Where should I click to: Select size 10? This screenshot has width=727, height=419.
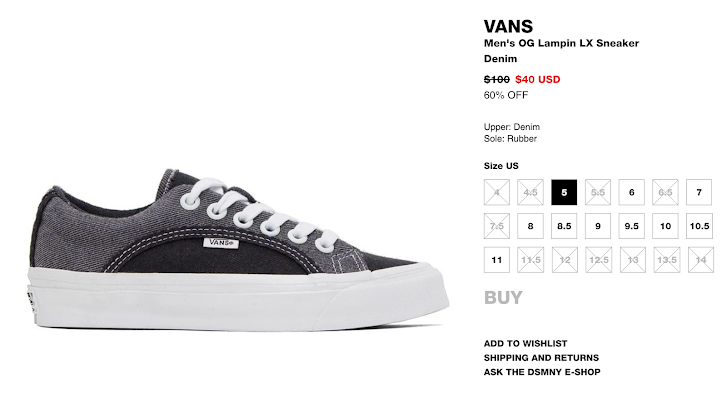665,226
